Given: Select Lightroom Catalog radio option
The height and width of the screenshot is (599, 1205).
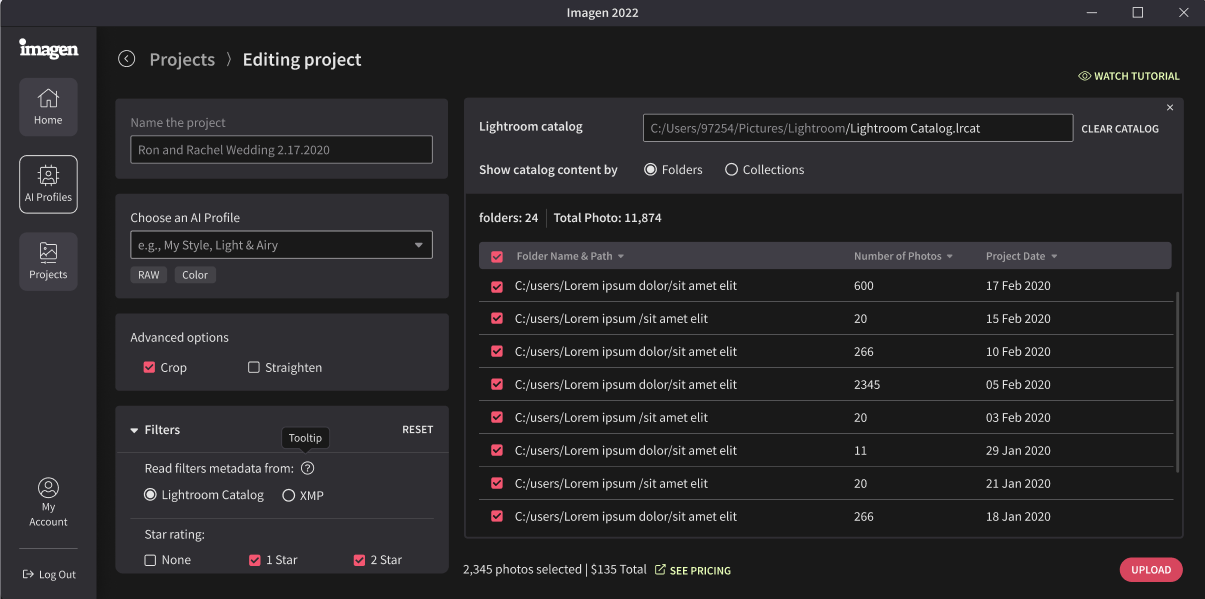Looking at the screenshot, I should [150, 495].
